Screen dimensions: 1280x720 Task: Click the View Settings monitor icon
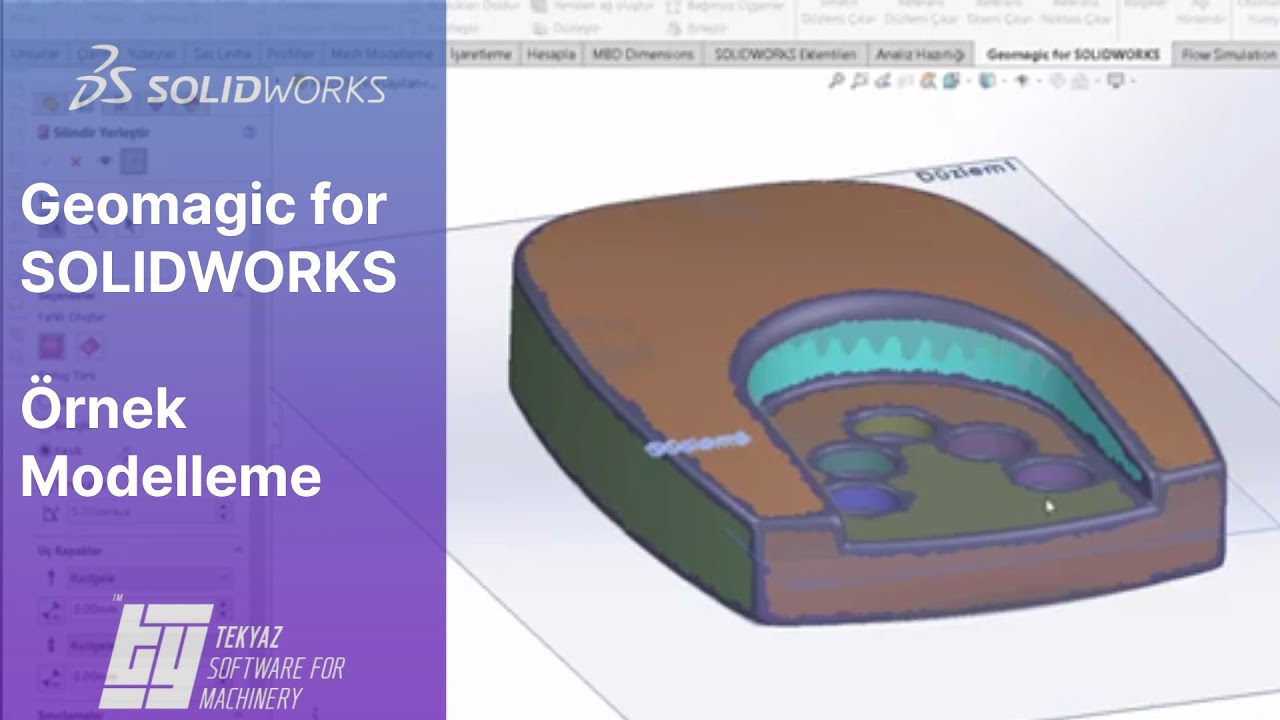coord(1115,85)
